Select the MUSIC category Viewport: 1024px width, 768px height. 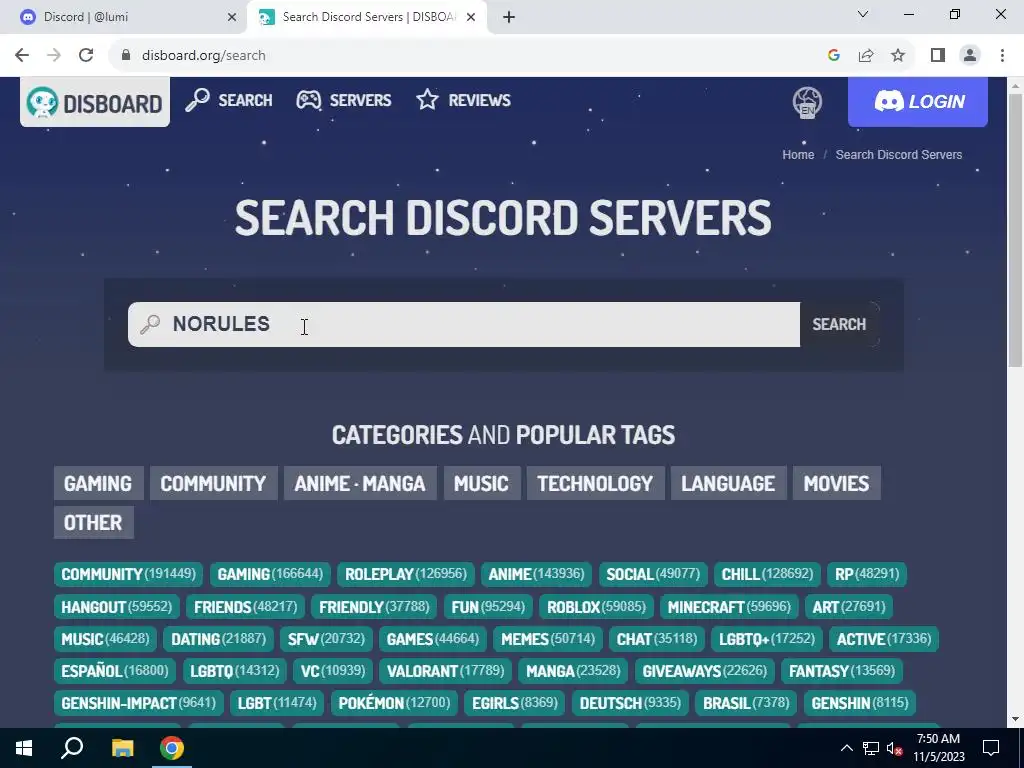click(481, 483)
